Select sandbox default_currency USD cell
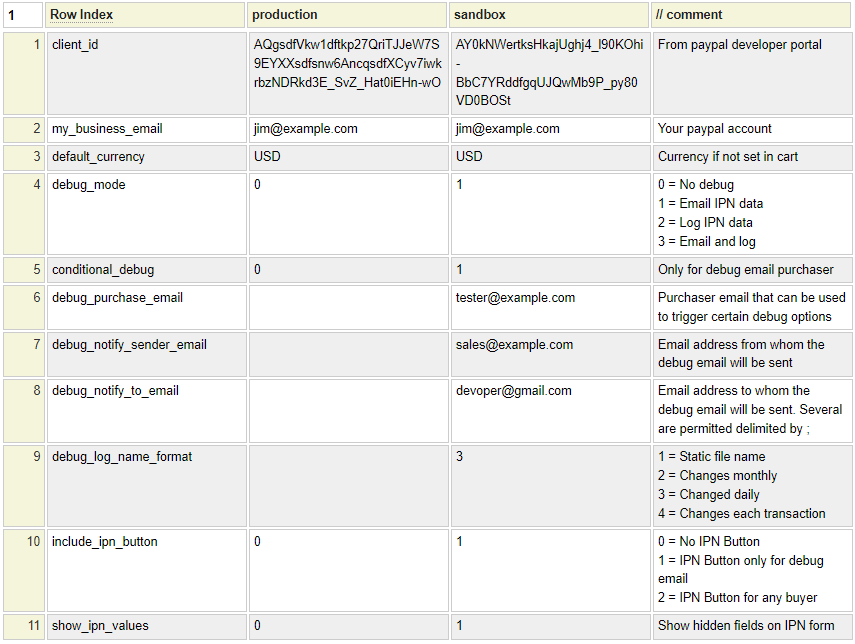The height and width of the screenshot is (644, 855). [548, 157]
